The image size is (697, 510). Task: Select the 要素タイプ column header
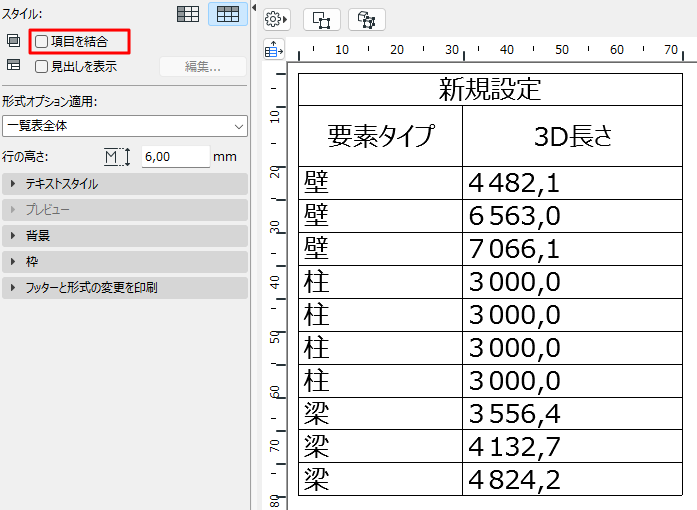(x=381, y=136)
